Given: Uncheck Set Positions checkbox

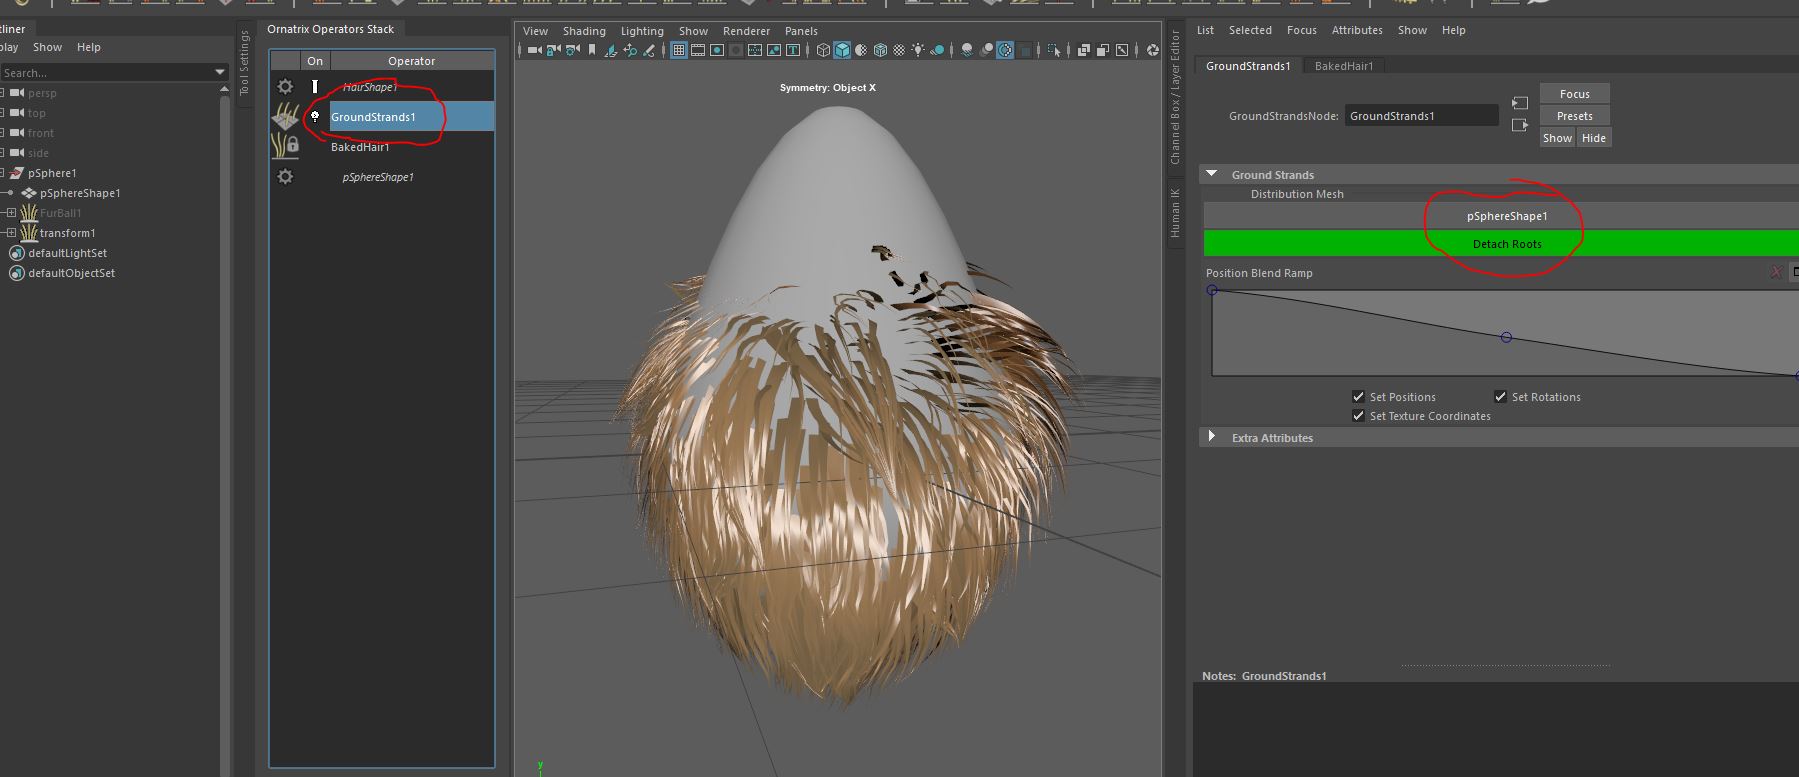Looking at the screenshot, I should pyautogui.click(x=1358, y=397).
